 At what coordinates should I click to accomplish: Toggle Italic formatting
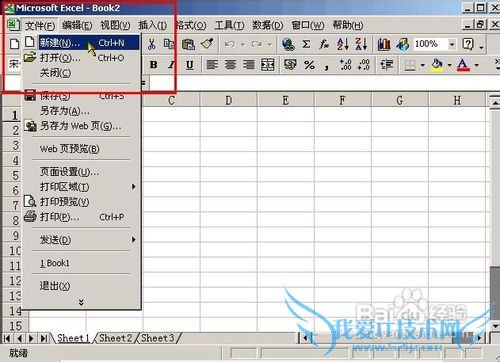coord(172,65)
